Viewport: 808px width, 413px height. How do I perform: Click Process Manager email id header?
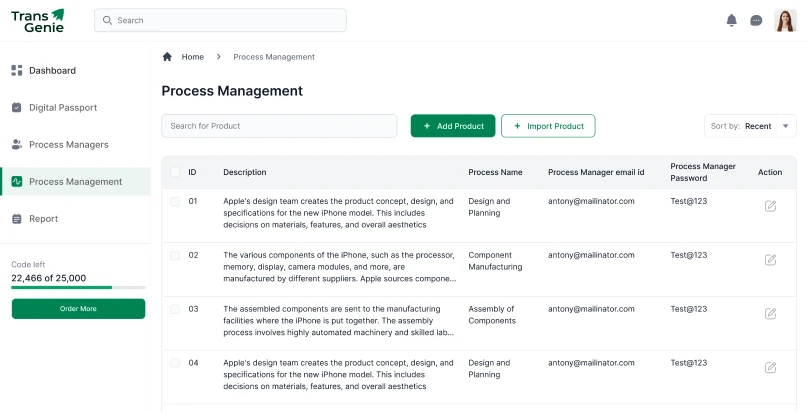point(596,172)
